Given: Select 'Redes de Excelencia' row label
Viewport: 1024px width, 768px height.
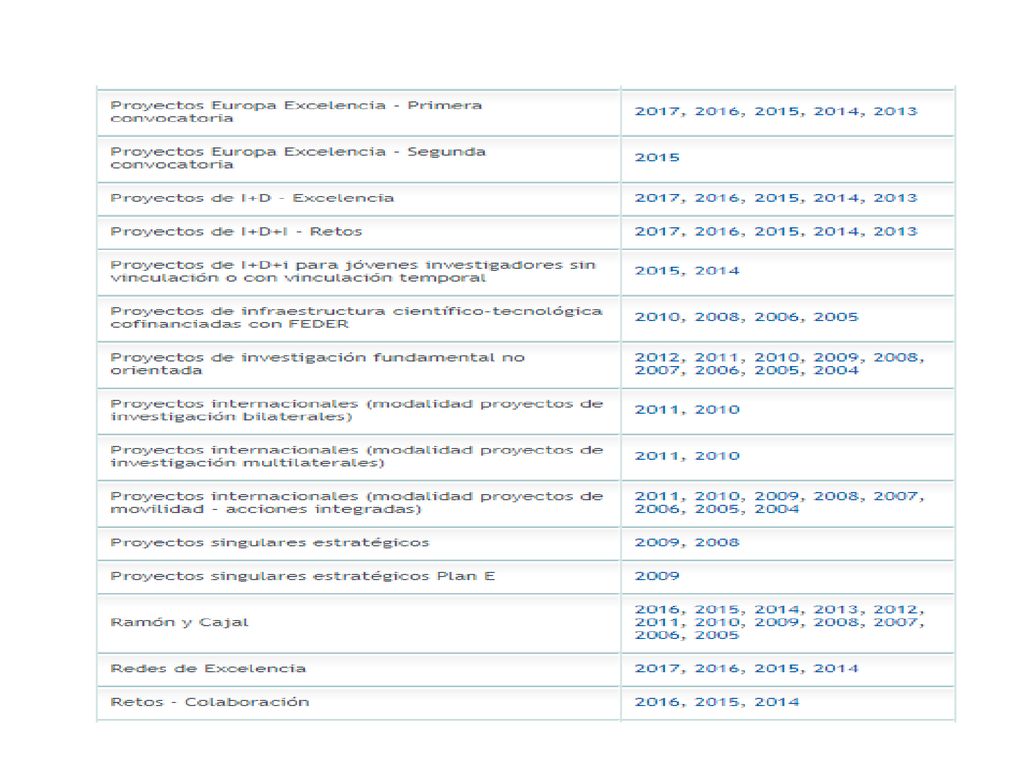Looking at the screenshot, I should [208, 669].
